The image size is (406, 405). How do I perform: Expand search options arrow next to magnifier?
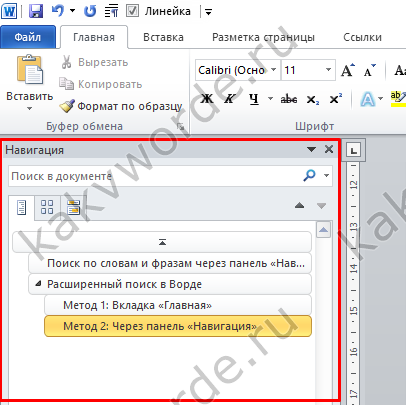point(326,175)
